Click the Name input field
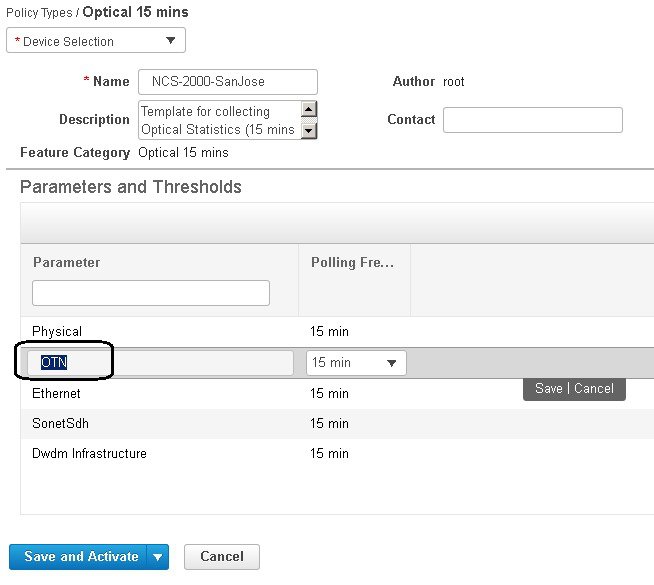The height and width of the screenshot is (585, 654). coord(228,82)
